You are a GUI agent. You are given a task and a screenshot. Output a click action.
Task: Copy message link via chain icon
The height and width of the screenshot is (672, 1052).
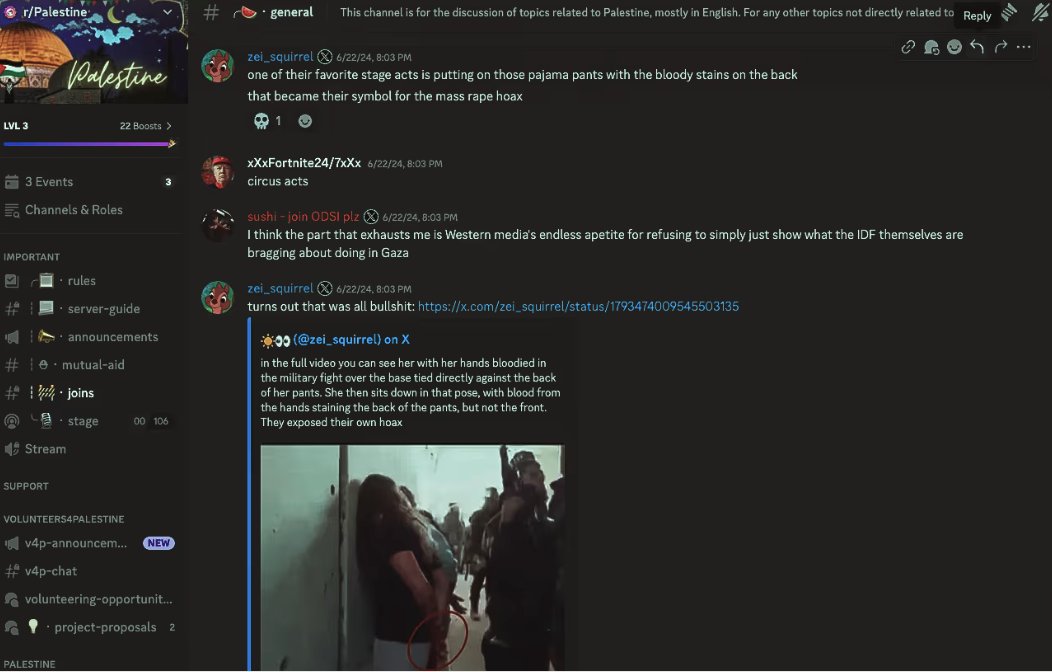pos(908,47)
